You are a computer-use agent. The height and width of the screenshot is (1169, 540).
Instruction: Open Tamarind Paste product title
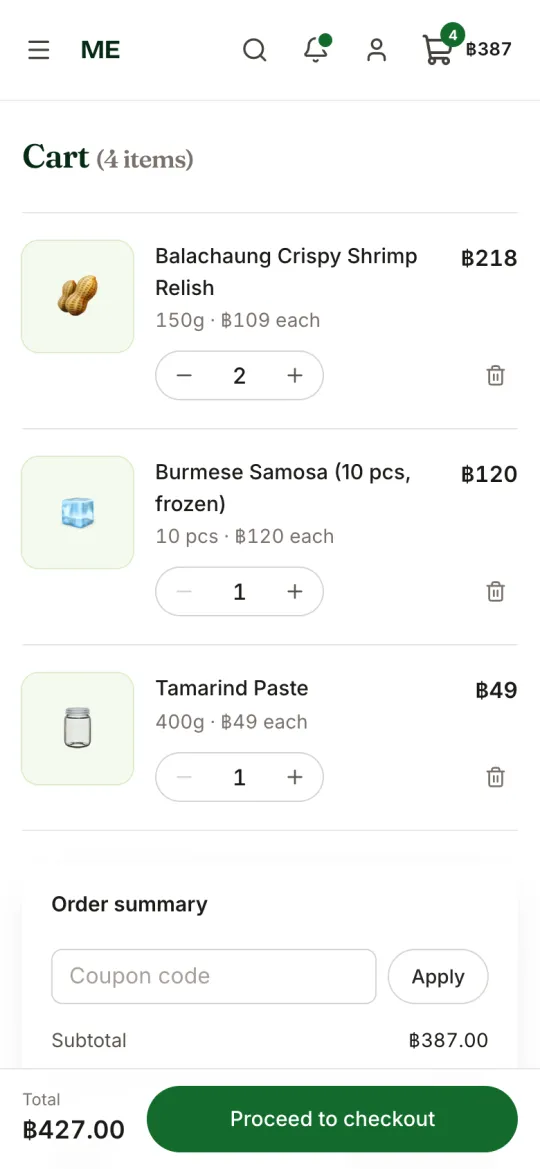tap(231, 688)
